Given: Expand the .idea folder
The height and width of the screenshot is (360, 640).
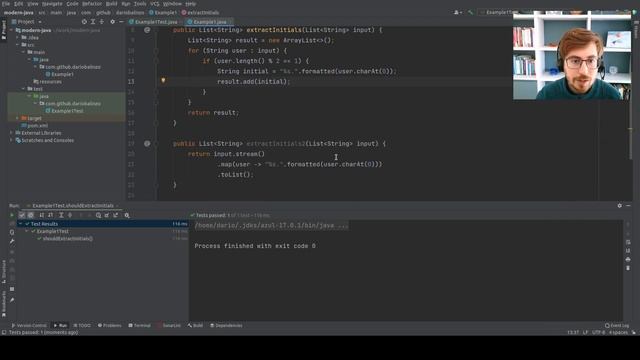Looking at the screenshot, I should [x=18, y=38].
